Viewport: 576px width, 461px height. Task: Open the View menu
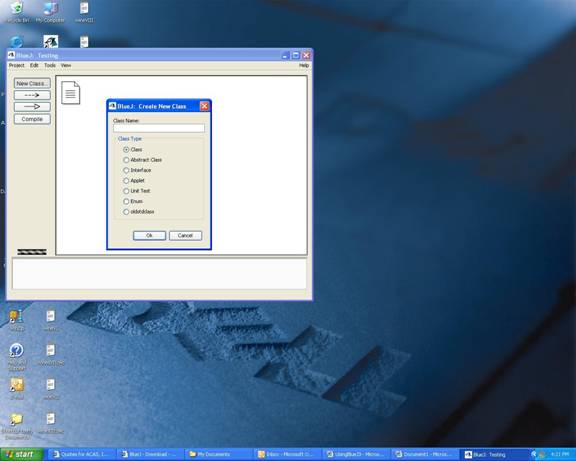(x=66, y=65)
